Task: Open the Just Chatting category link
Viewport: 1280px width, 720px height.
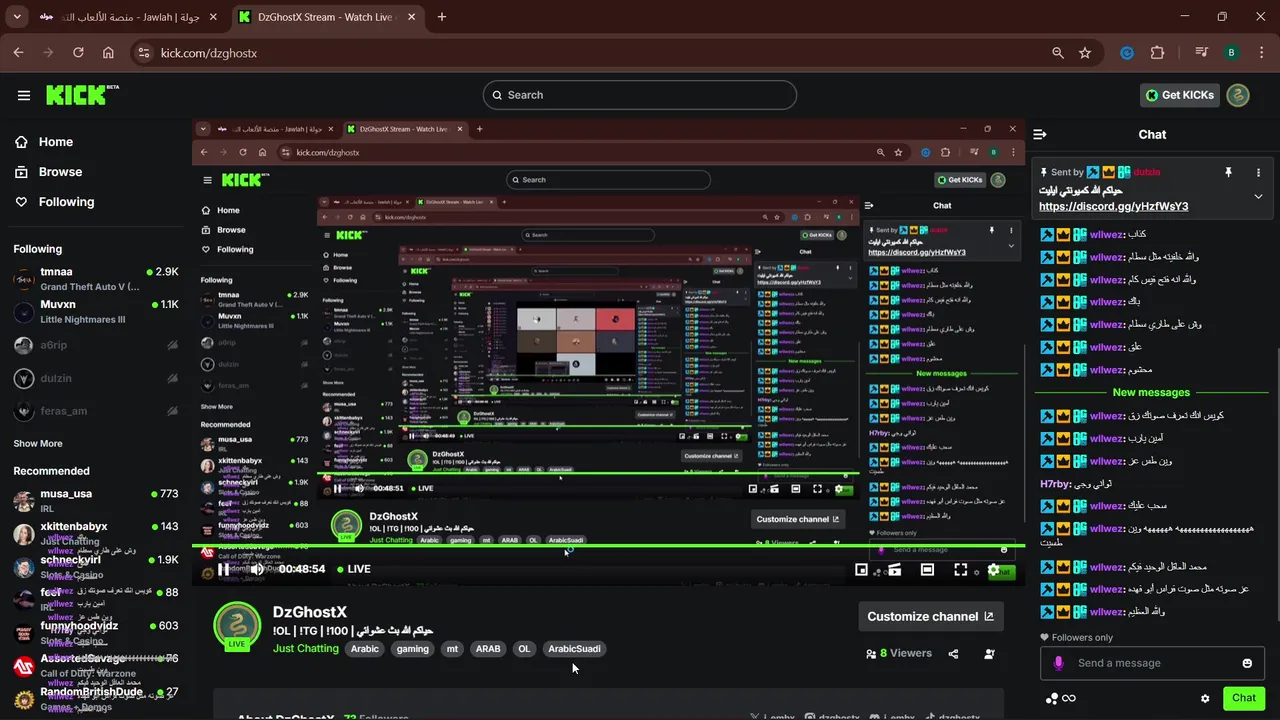Action: tap(306, 649)
